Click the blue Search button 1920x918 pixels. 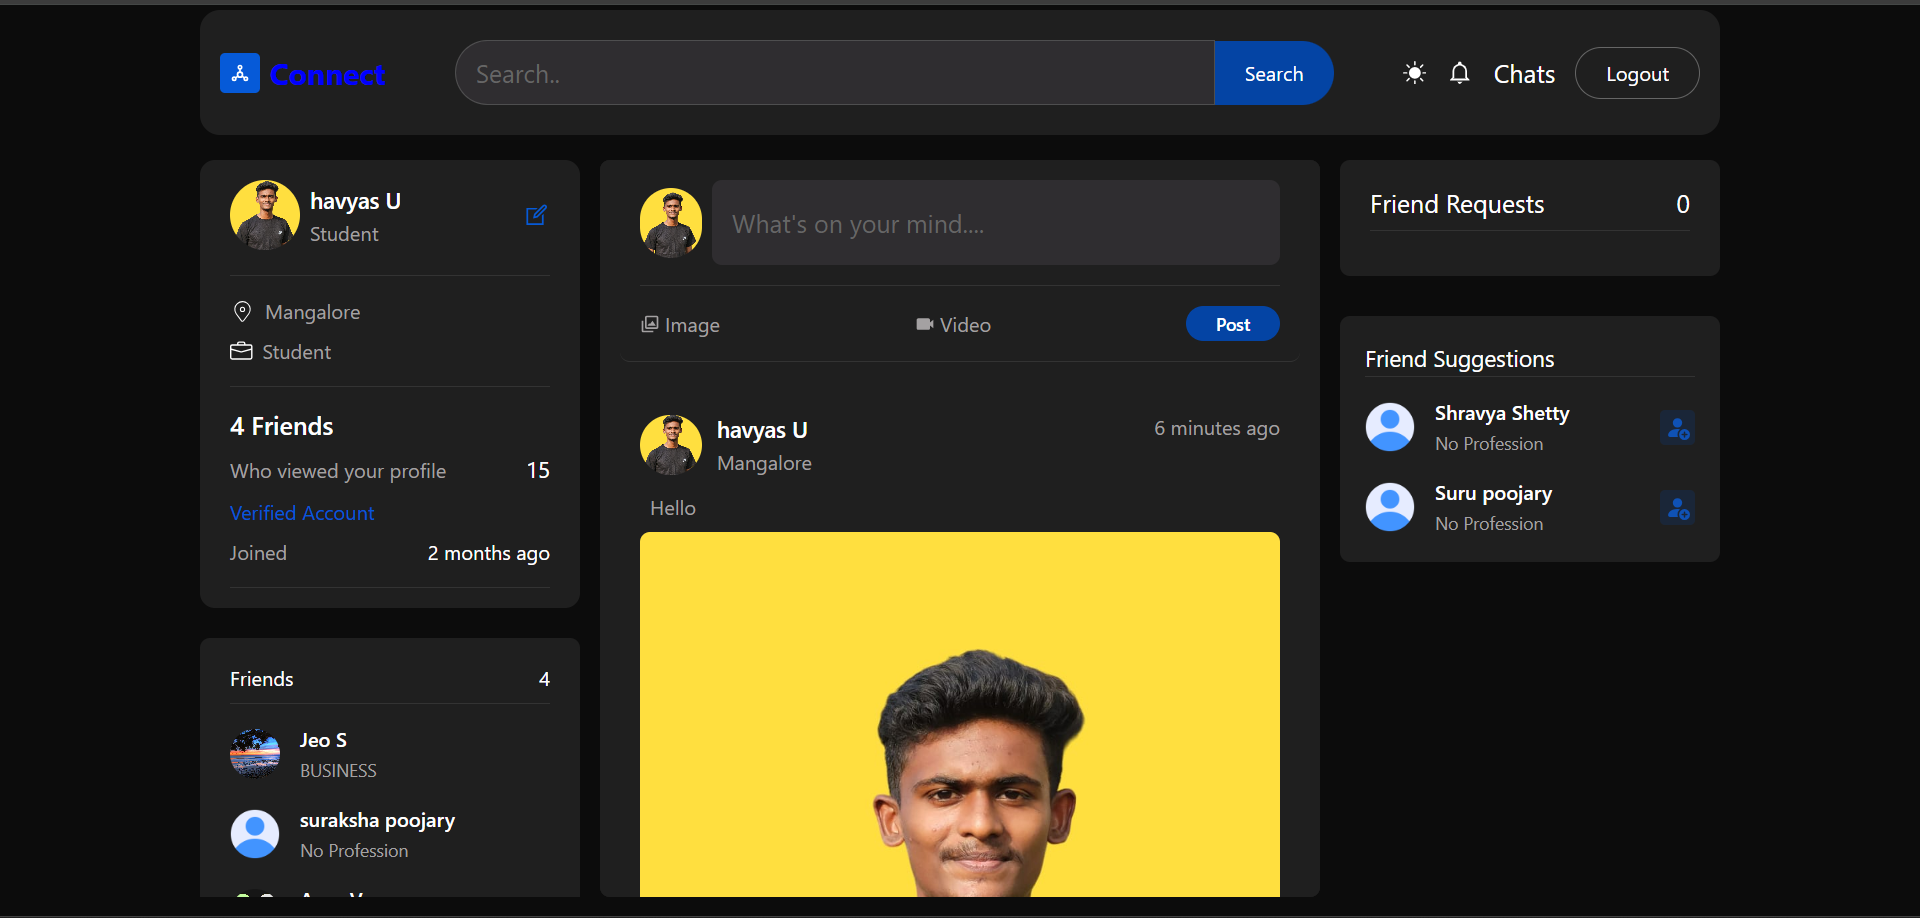pyautogui.click(x=1273, y=74)
